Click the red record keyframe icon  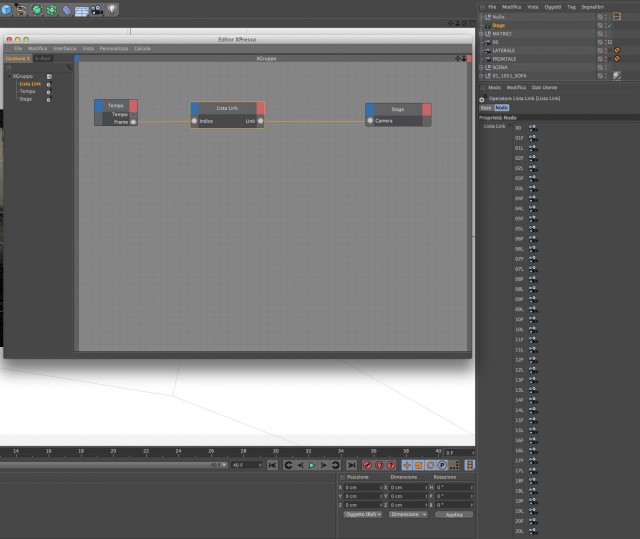click(367, 465)
